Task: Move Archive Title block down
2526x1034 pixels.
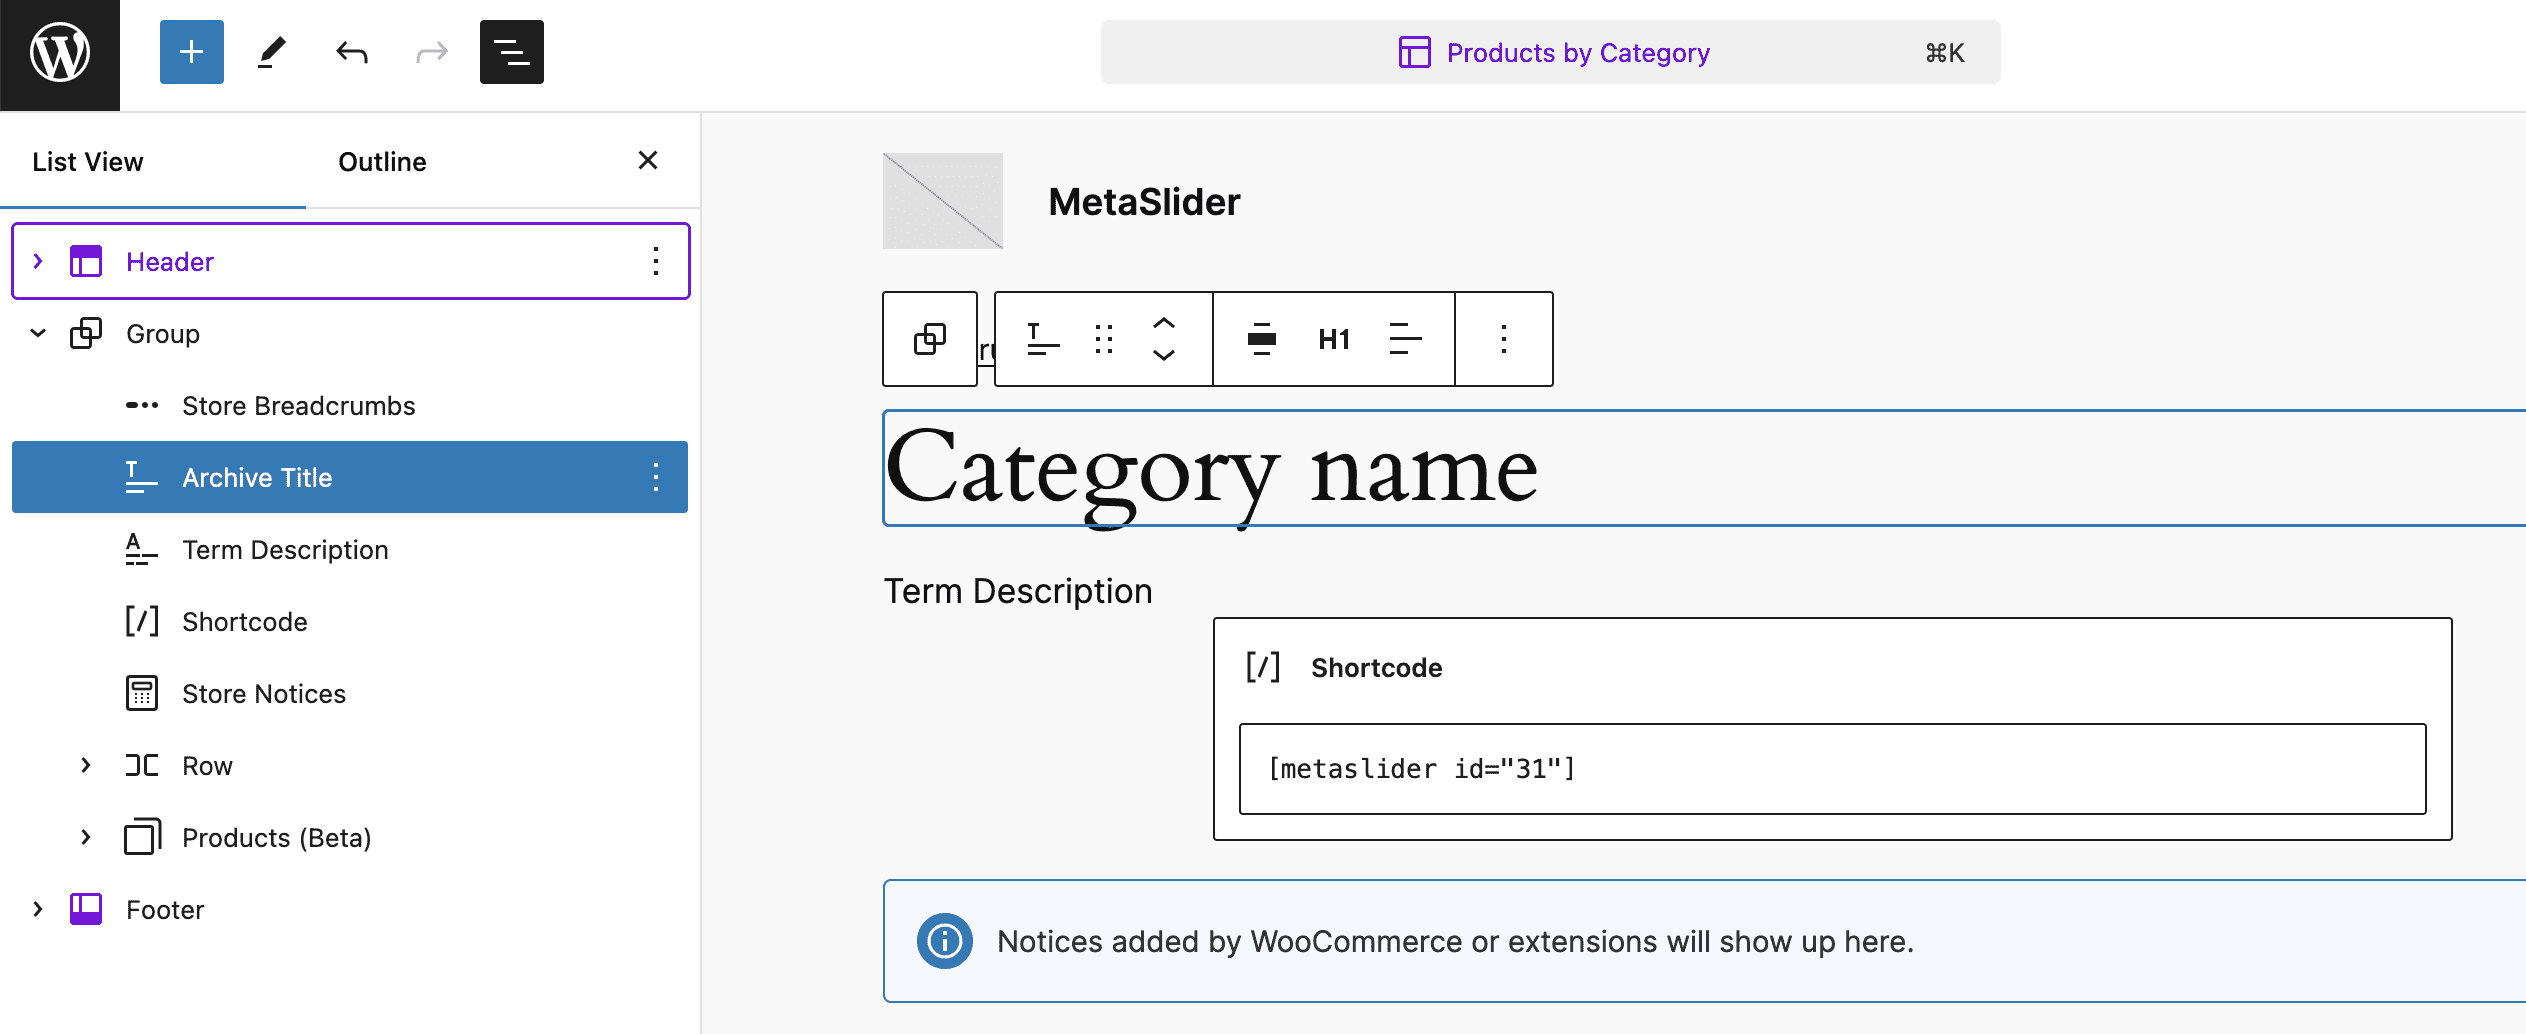Action: coord(1163,355)
